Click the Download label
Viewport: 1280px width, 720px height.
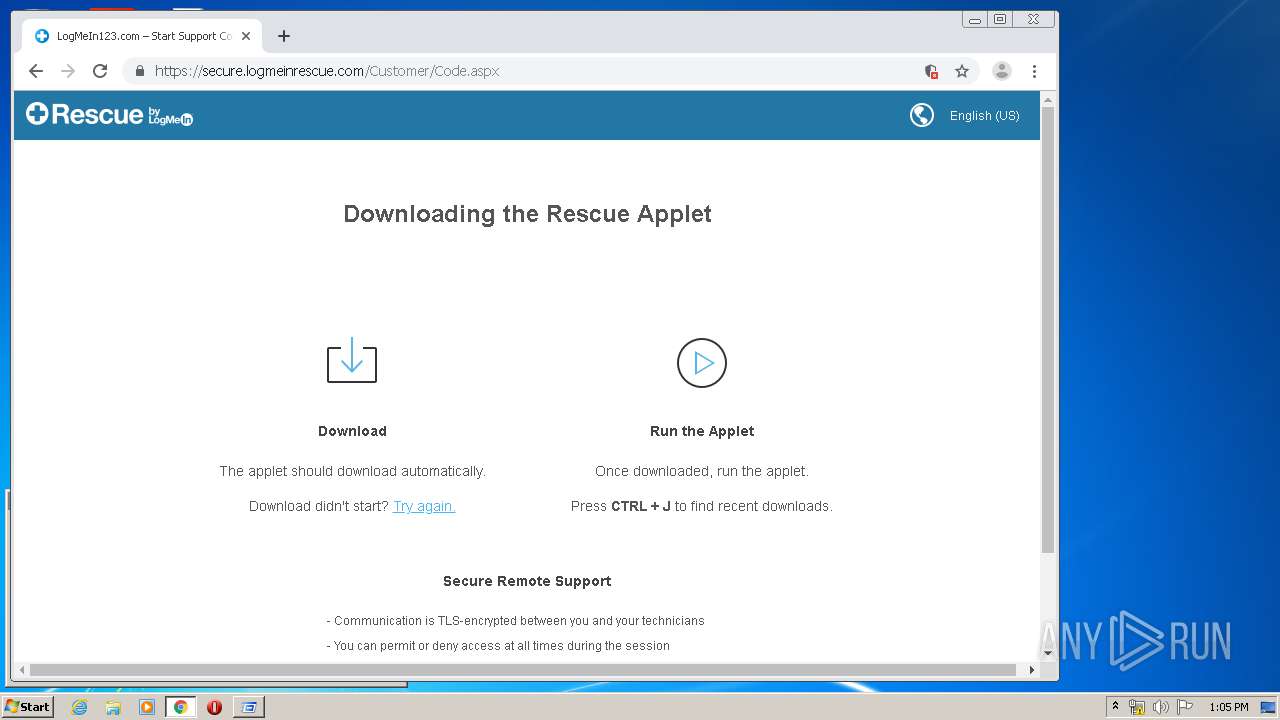click(352, 431)
